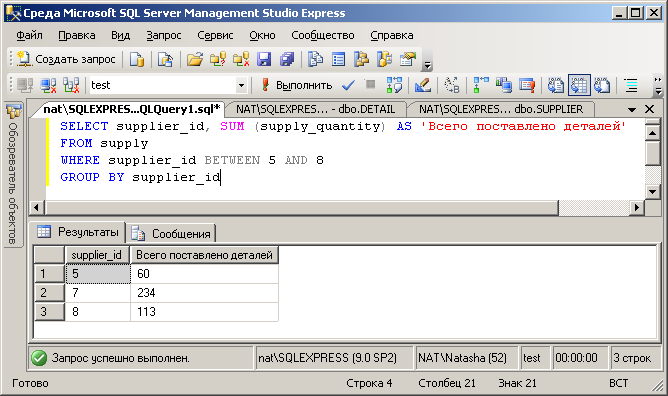Open the Summary page icon

pos(338,59)
